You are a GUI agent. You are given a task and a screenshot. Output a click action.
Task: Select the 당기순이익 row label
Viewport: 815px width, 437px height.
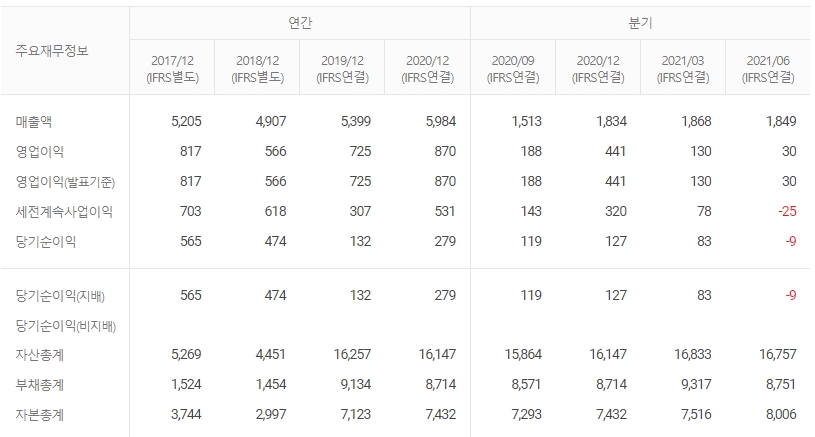pos(46,242)
